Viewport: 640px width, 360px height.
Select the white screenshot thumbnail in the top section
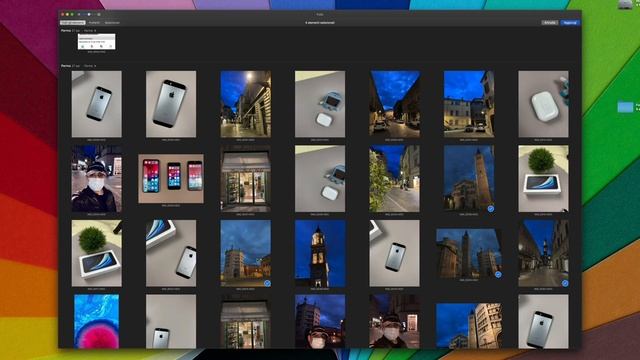97,42
